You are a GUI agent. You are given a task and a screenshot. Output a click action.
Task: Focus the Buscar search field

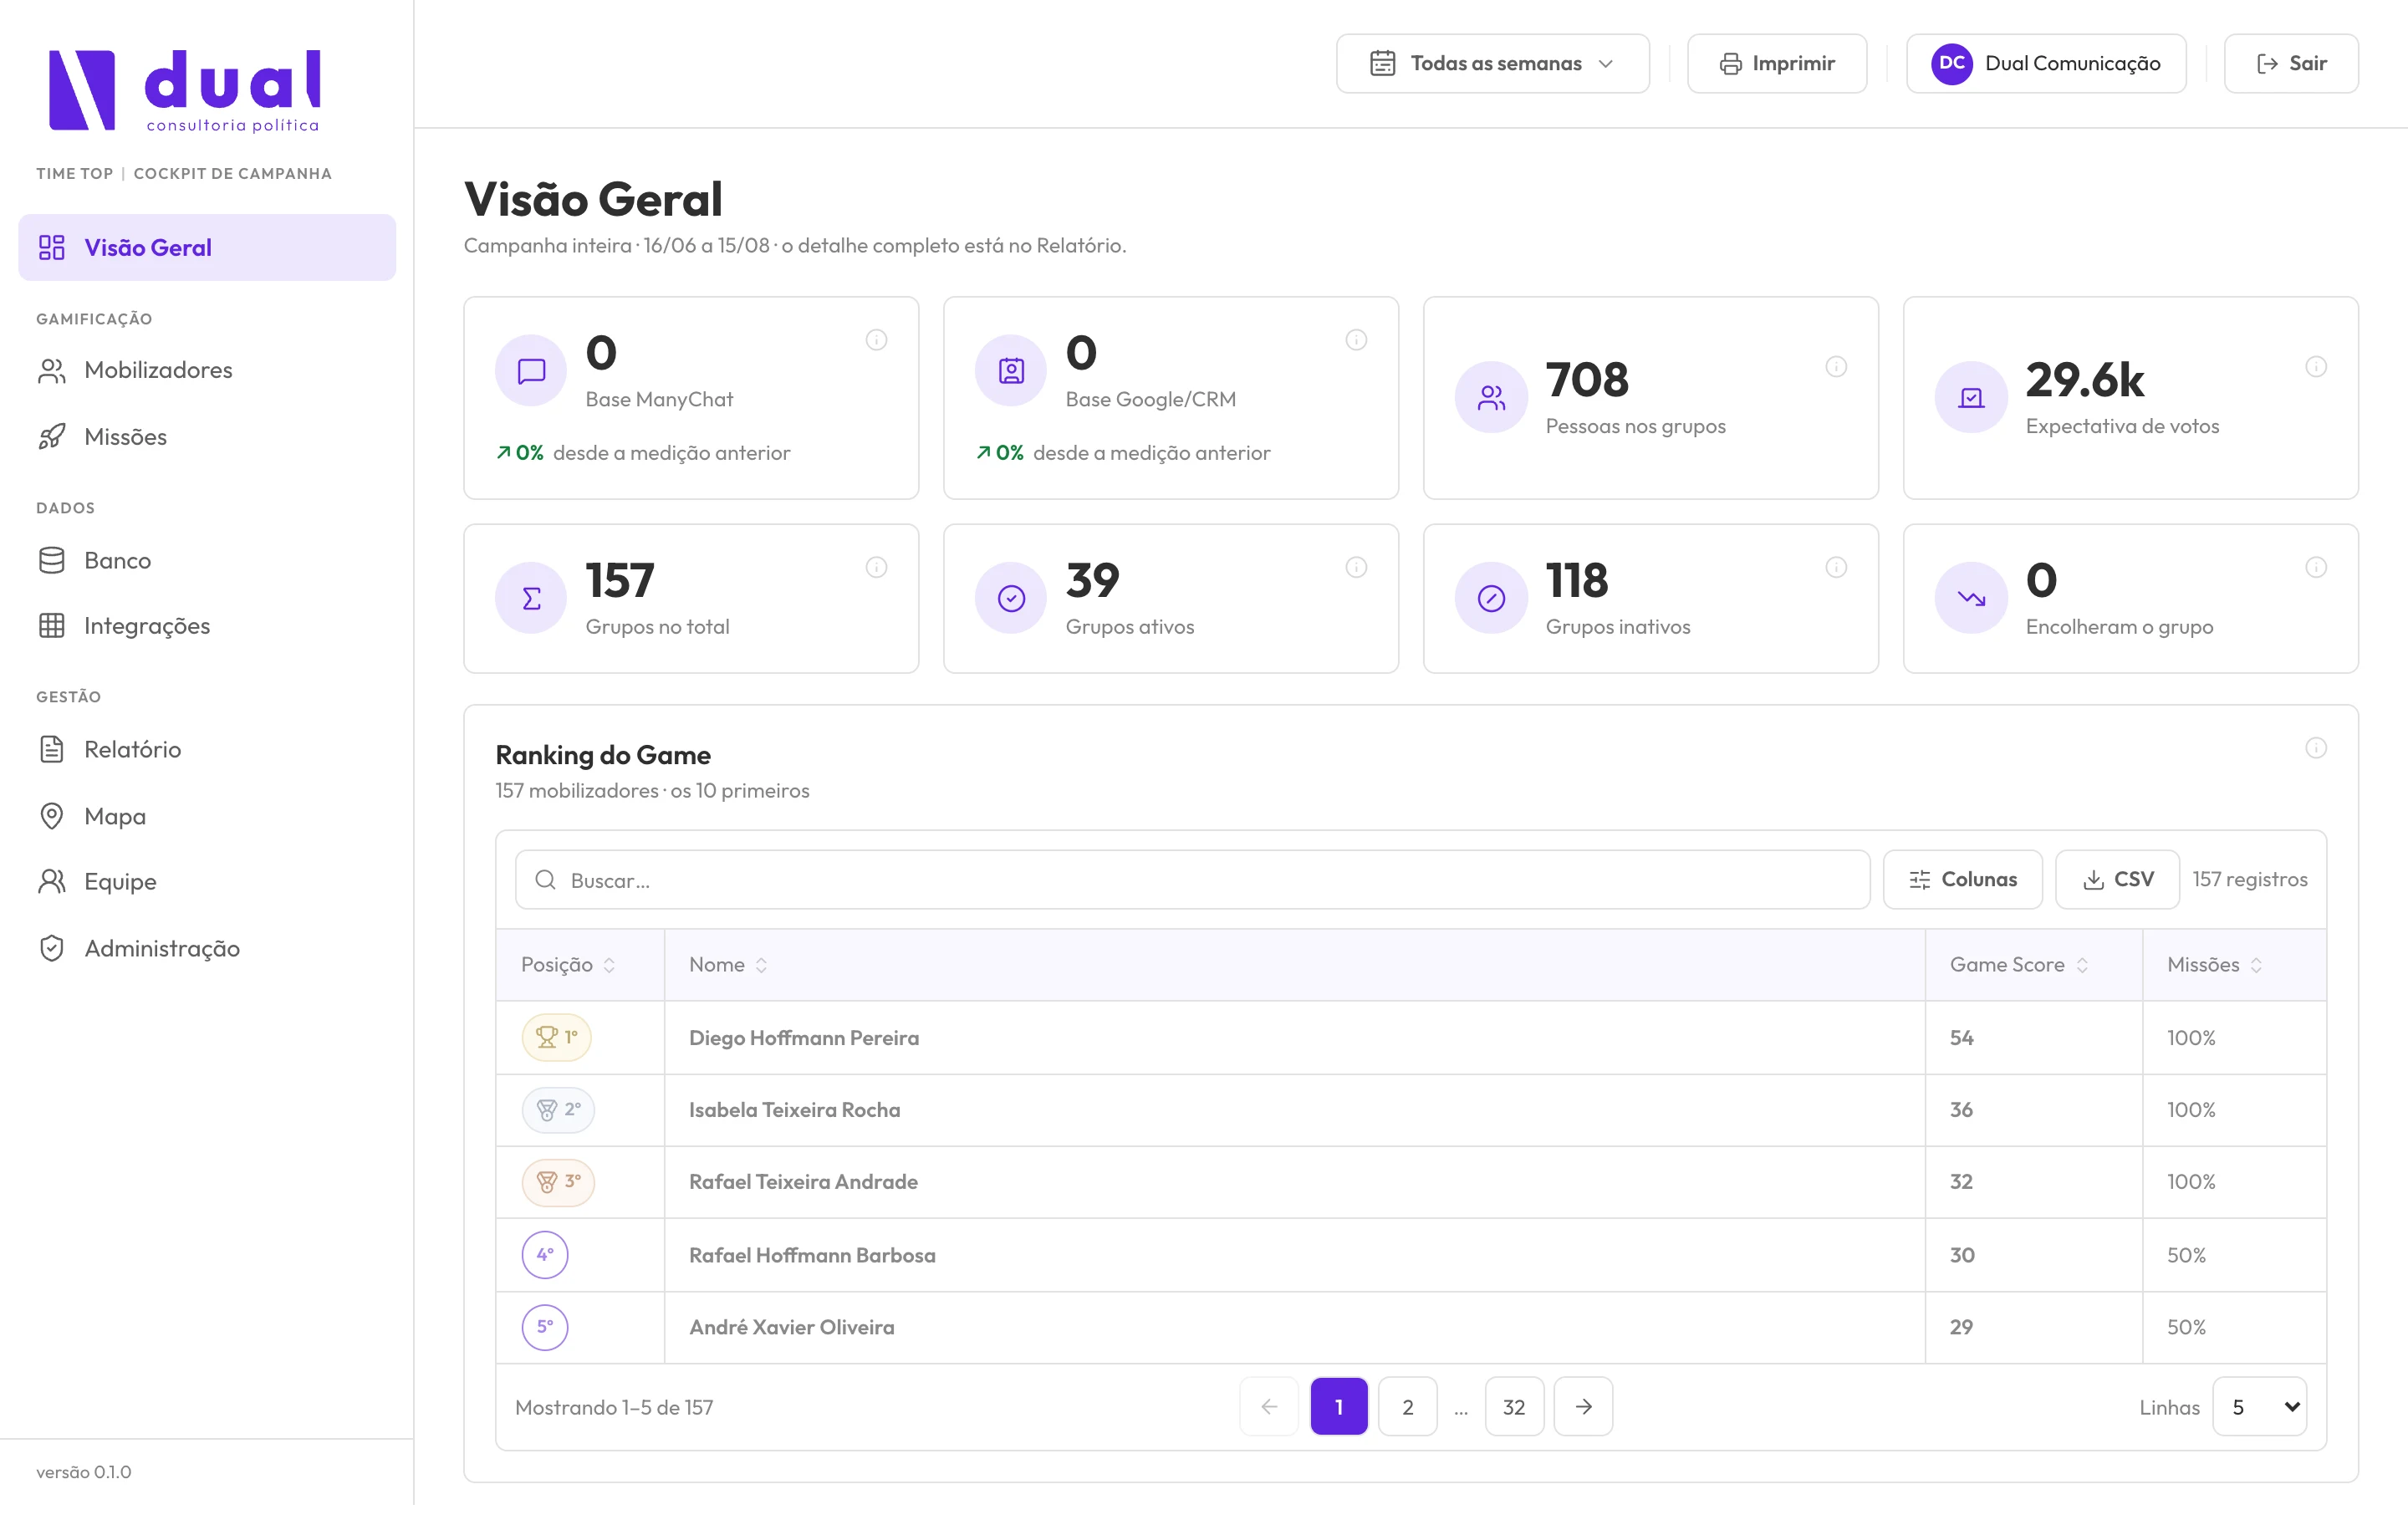point(1192,880)
